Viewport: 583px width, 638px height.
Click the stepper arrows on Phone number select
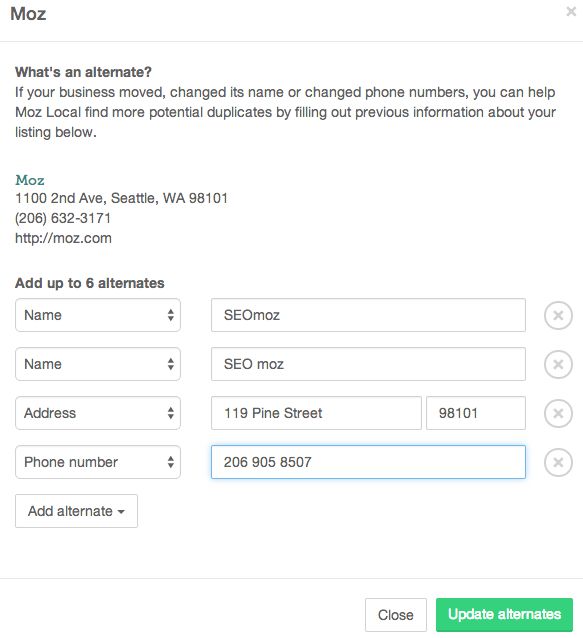tap(170, 462)
